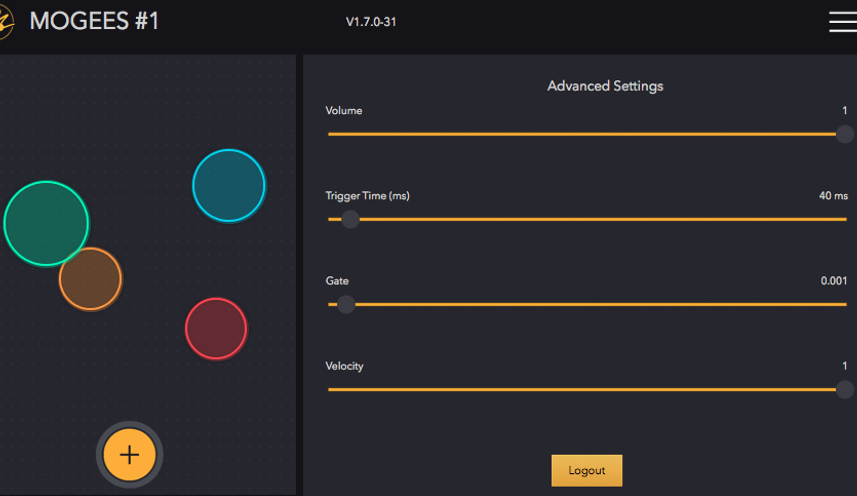This screenshot has height=496, width=857.
Task: Click the V1.7.0-31 version text
Action: click(x=371, y=22)
